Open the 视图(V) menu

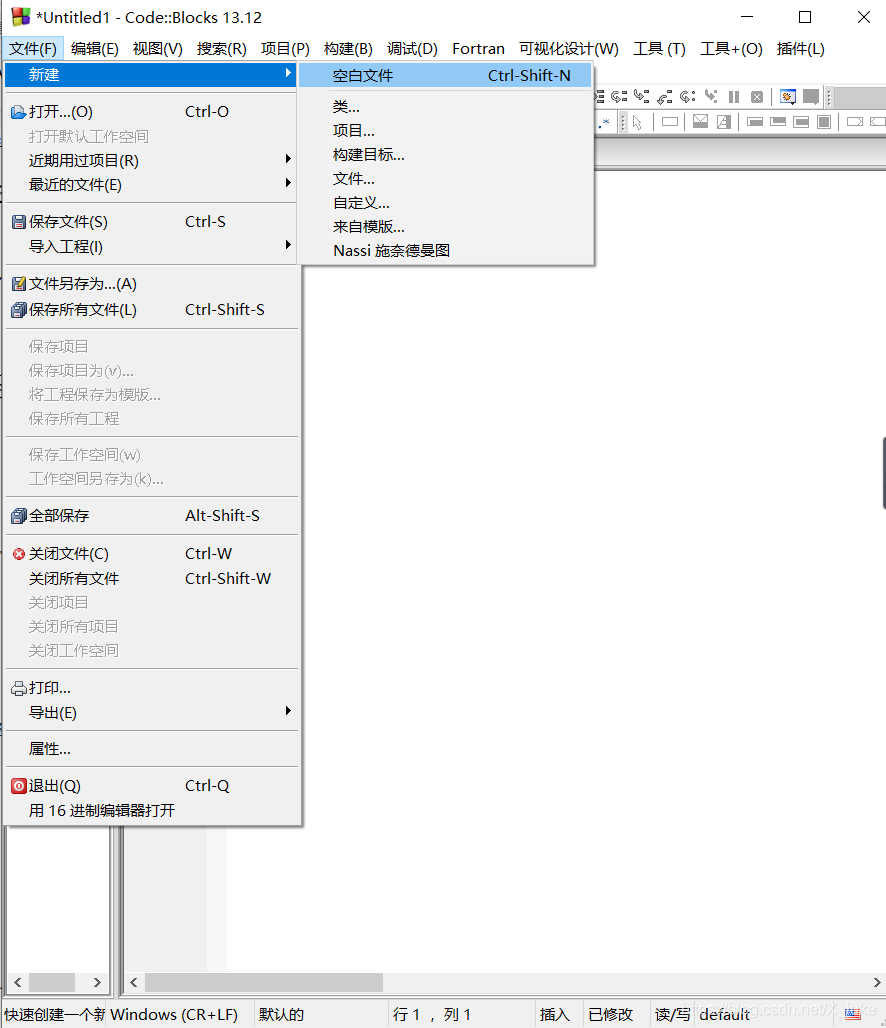click(157, 49)
